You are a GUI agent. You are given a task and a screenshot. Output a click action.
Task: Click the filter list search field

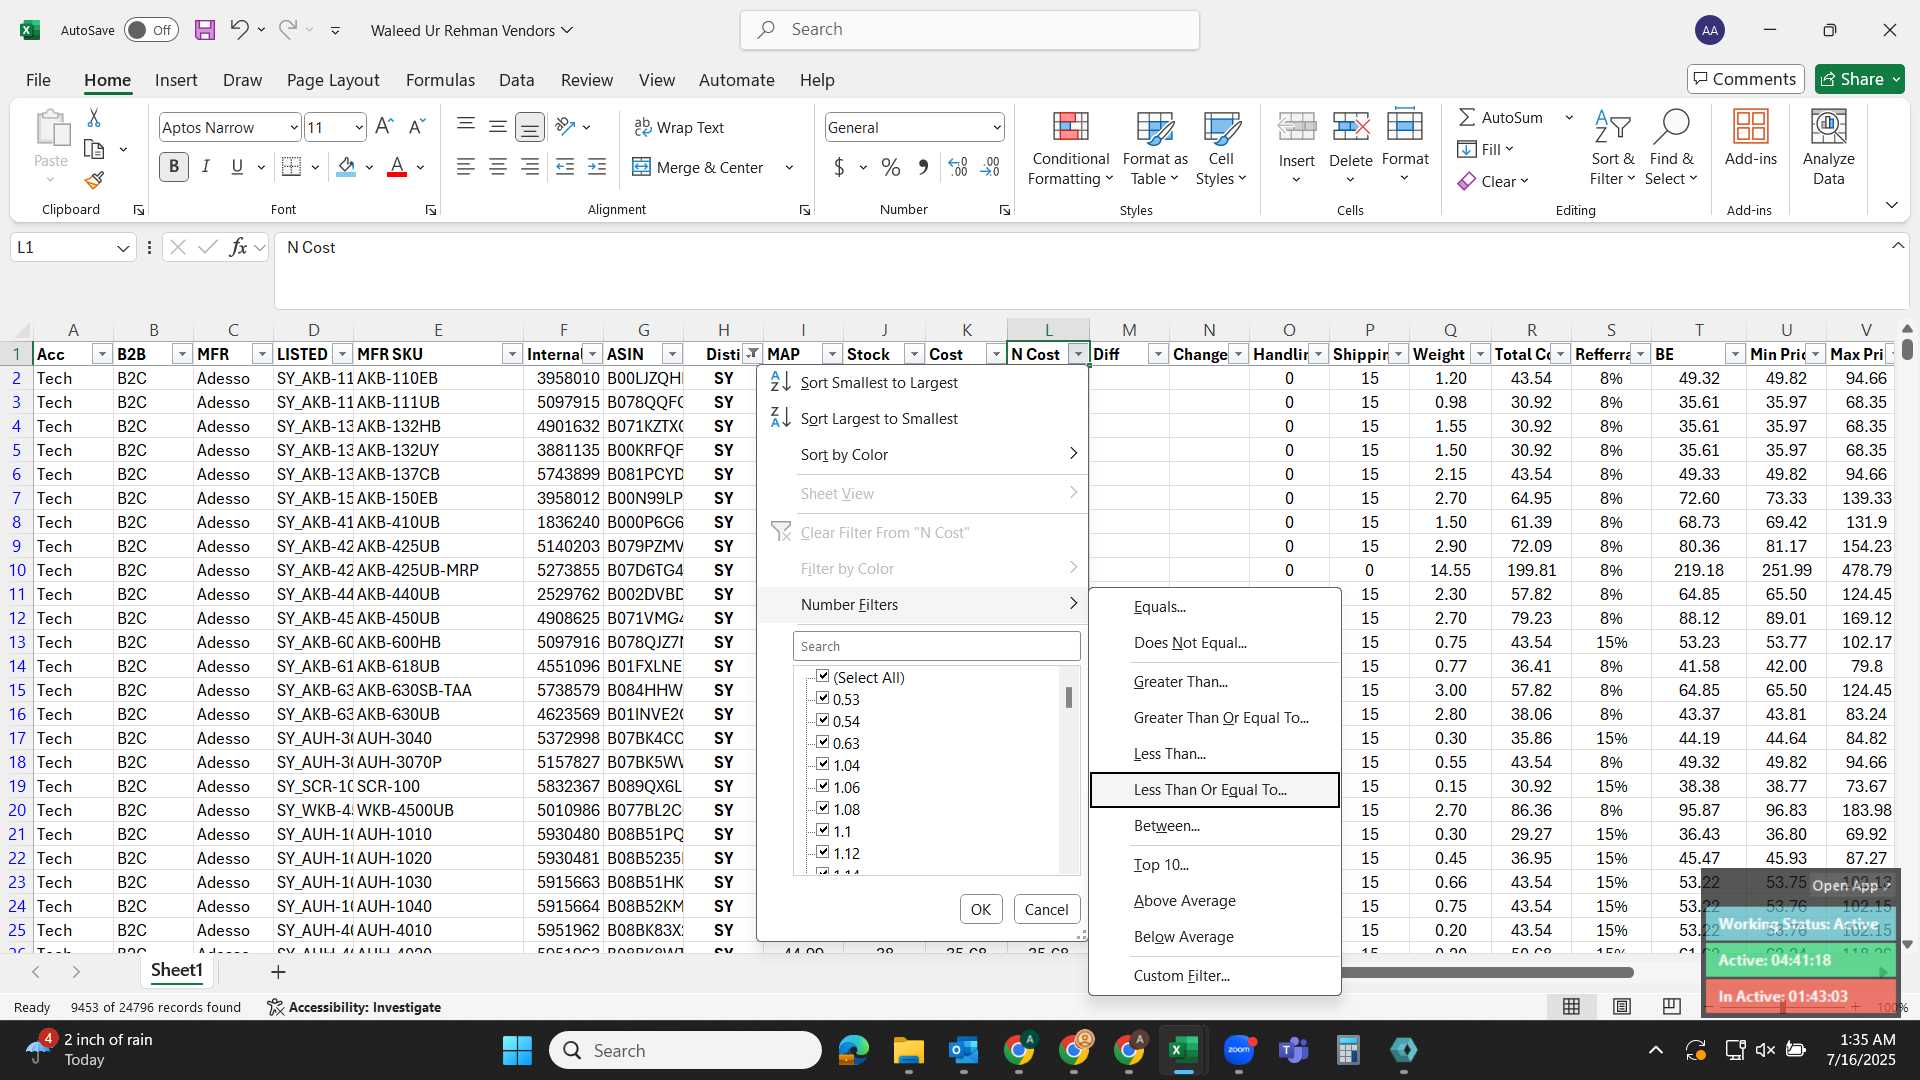pyautogui.click(x=936, y=646)
